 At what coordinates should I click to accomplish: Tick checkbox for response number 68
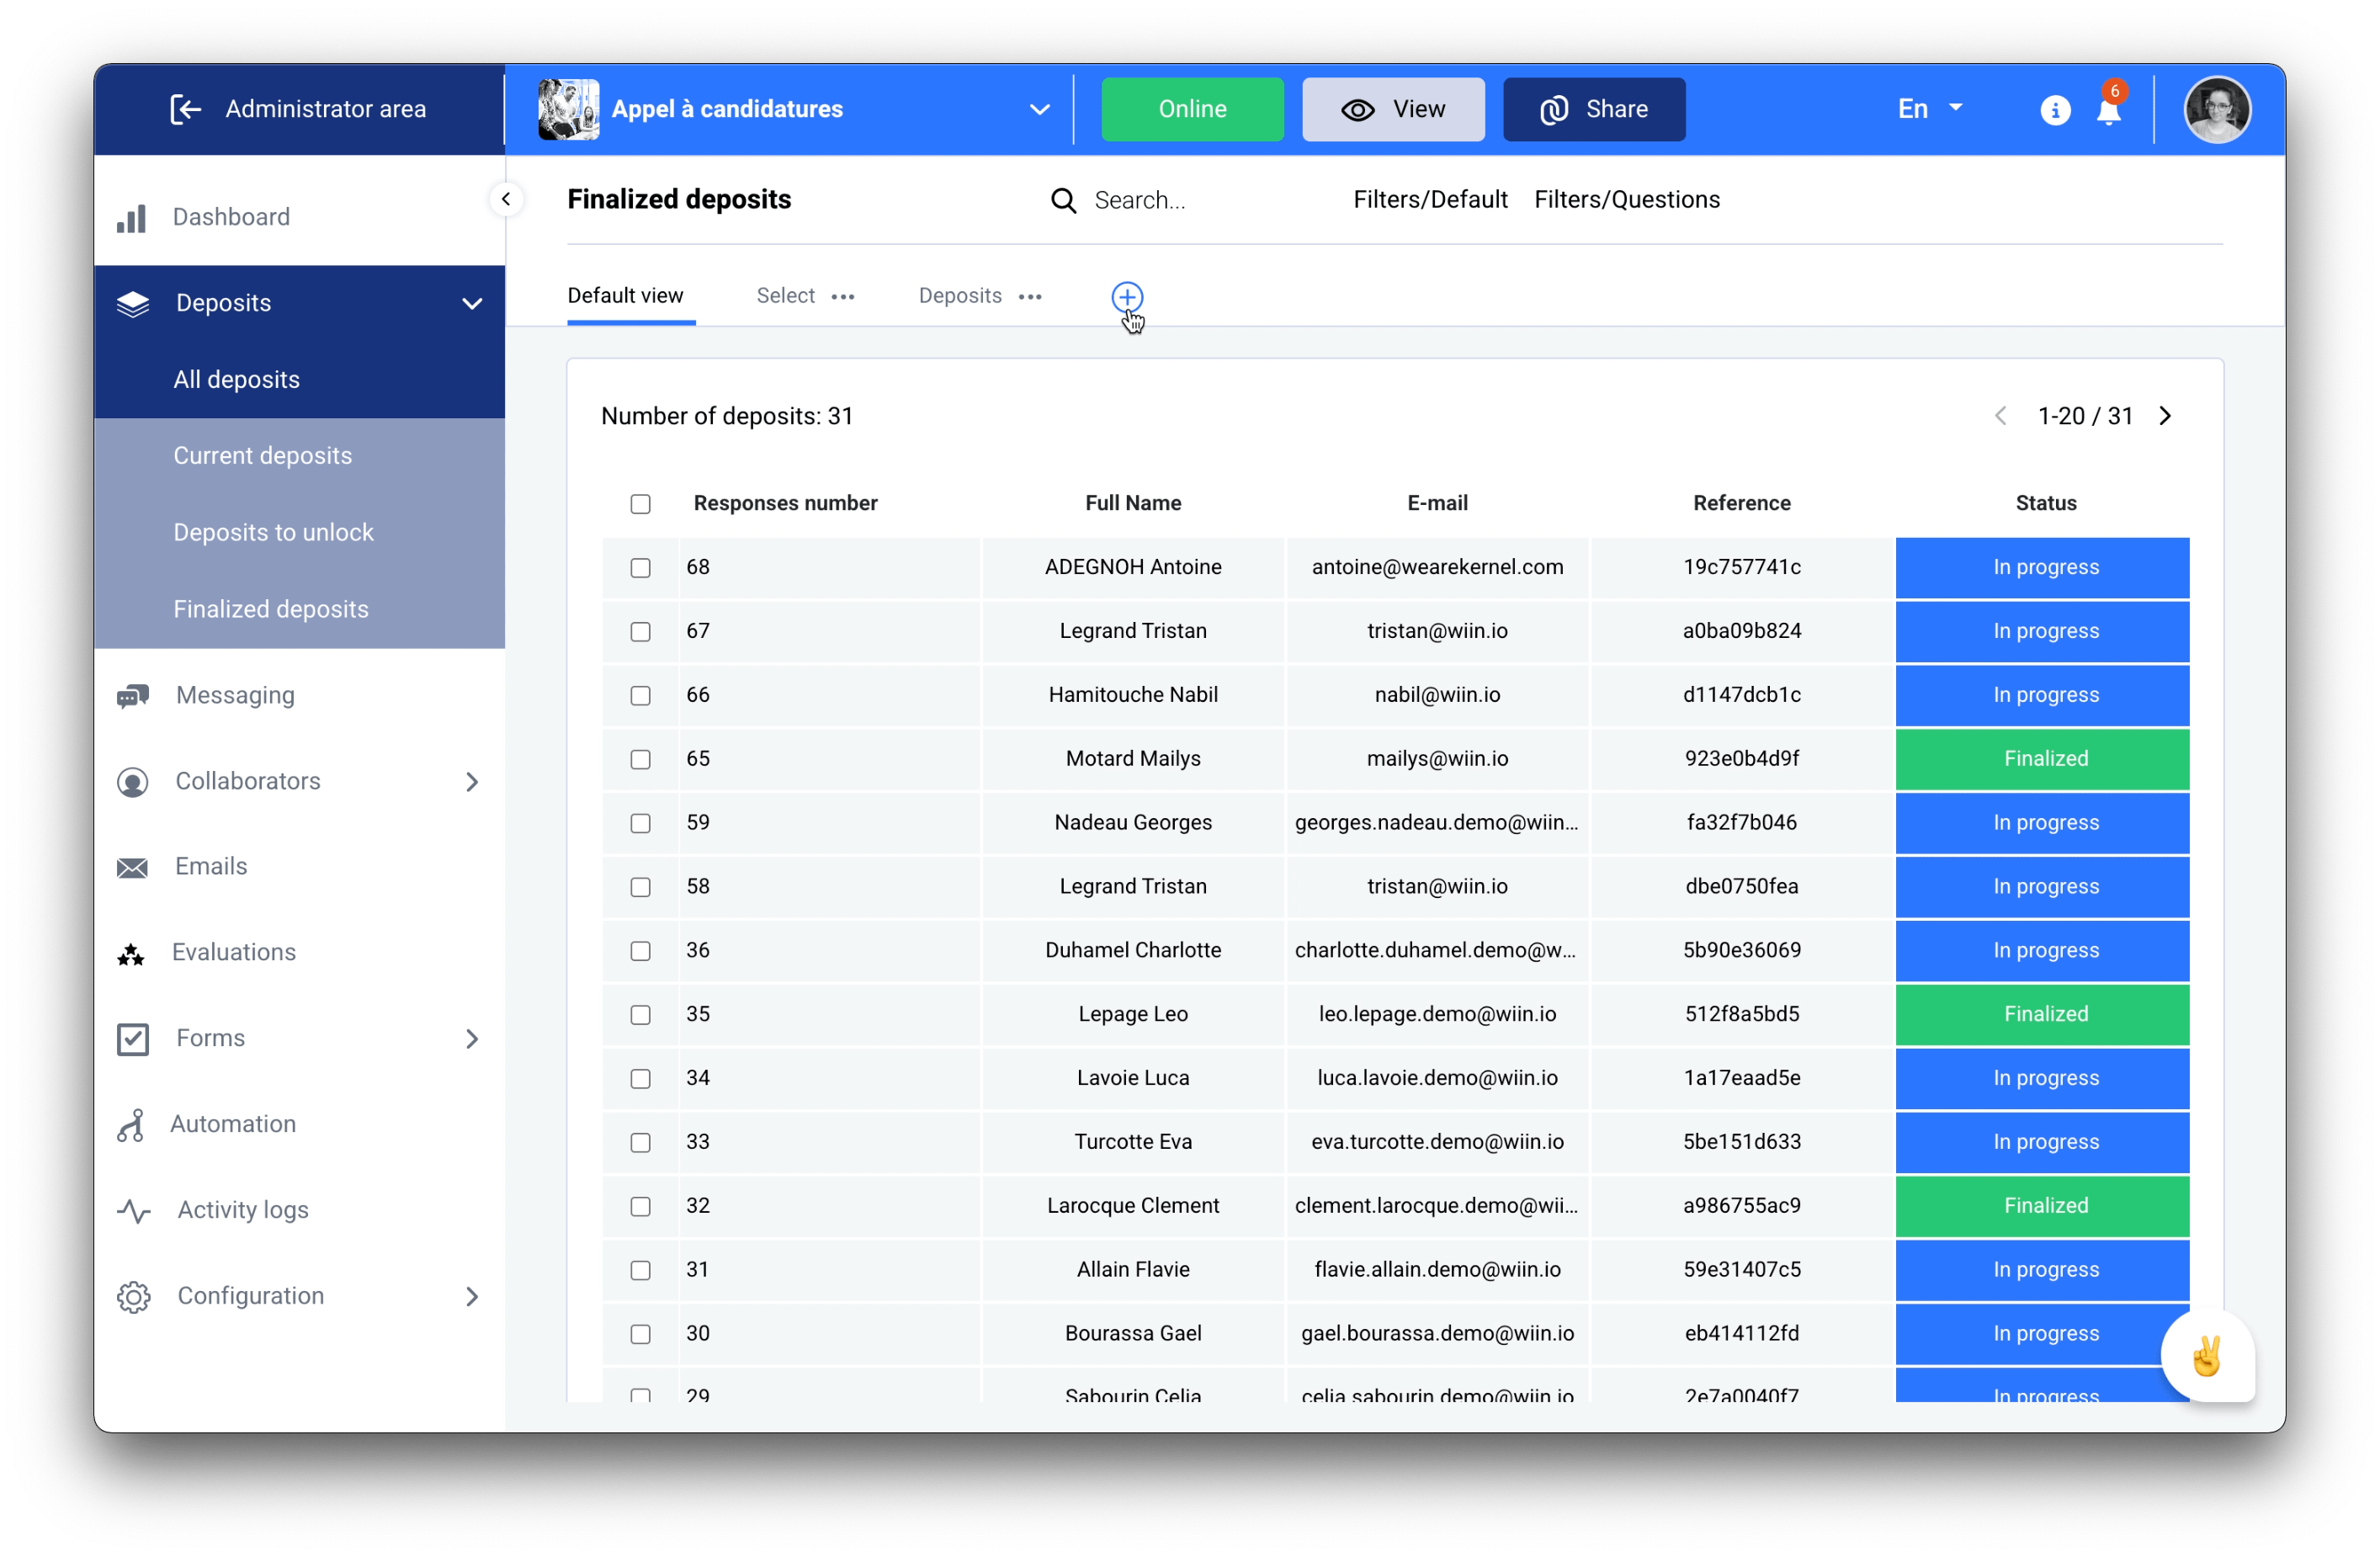640,568
